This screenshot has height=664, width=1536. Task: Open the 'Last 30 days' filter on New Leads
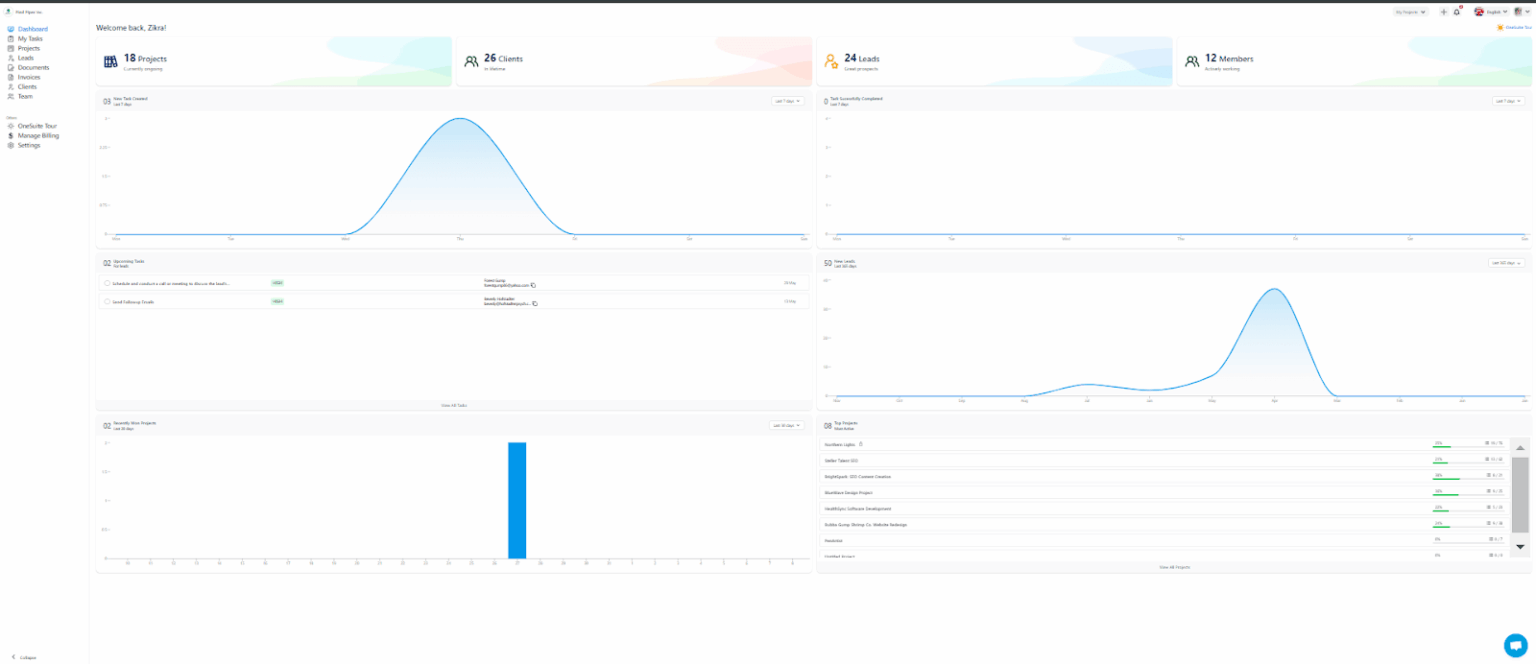click(1505, 262)
